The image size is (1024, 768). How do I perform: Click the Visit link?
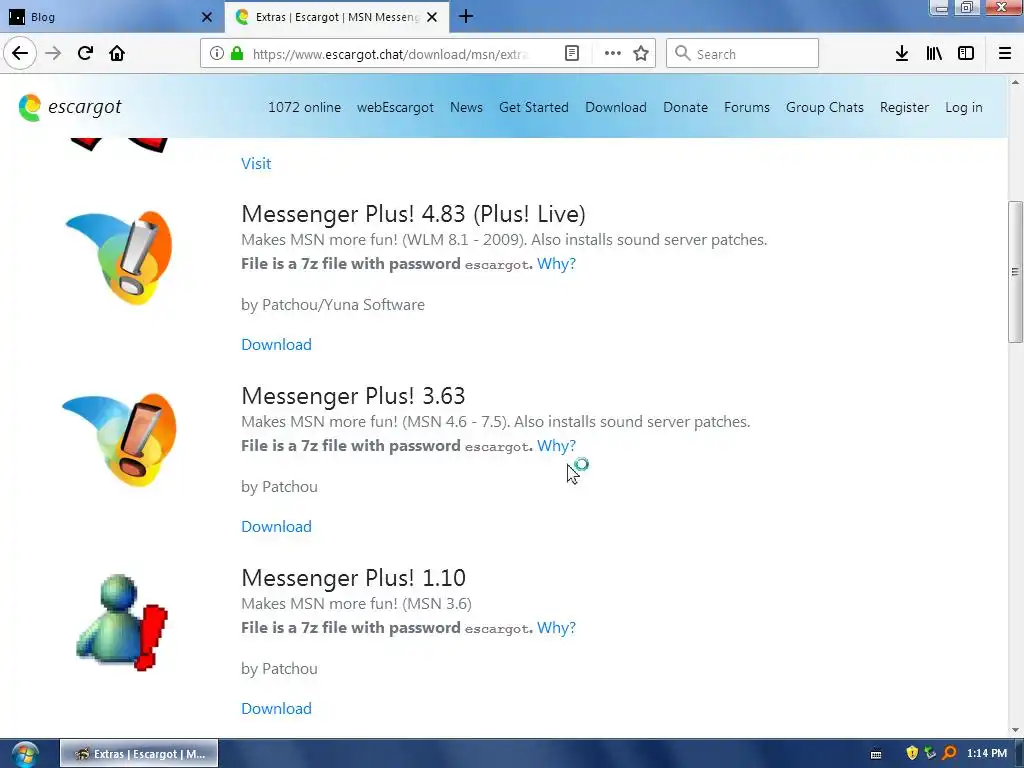256,163
